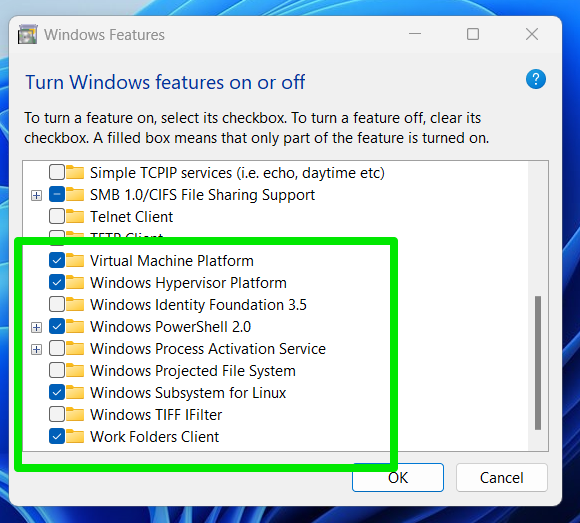Minimize the Windows Features window
580x523 pixels.
(x=415, y=34)
